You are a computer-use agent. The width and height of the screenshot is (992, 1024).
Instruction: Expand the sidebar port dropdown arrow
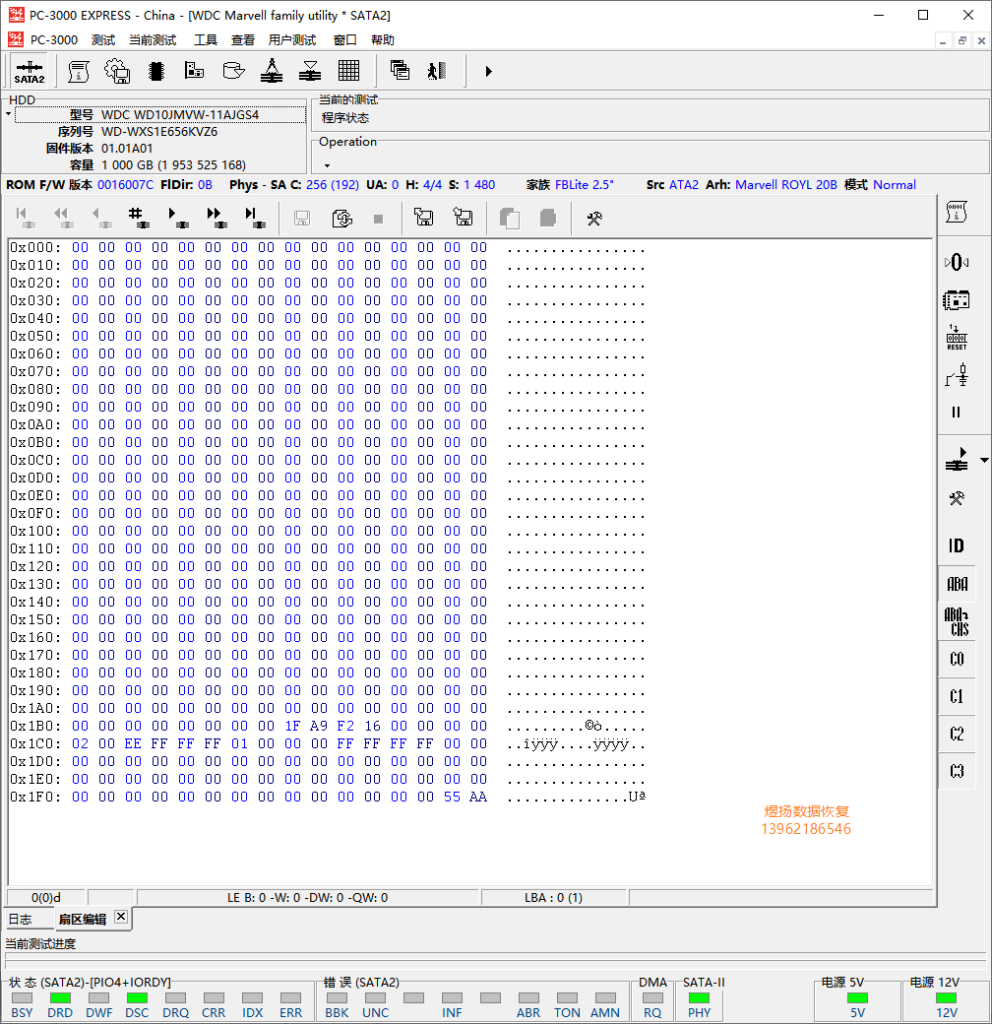click(x=984, y=460)
